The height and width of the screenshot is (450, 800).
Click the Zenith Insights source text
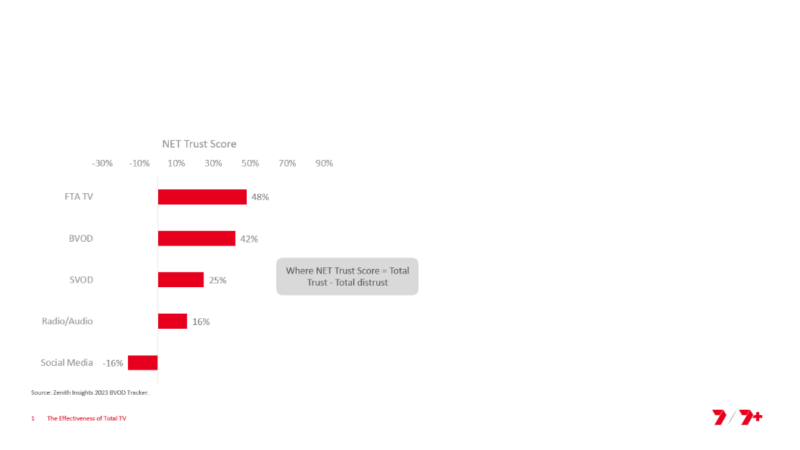[x=90, y=392]
